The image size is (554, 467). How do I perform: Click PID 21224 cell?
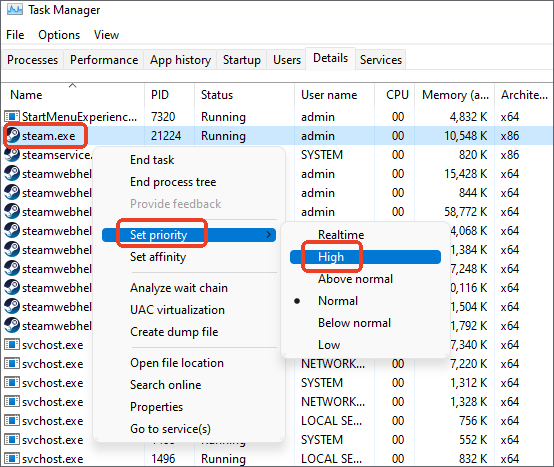(x=166, y=135)
